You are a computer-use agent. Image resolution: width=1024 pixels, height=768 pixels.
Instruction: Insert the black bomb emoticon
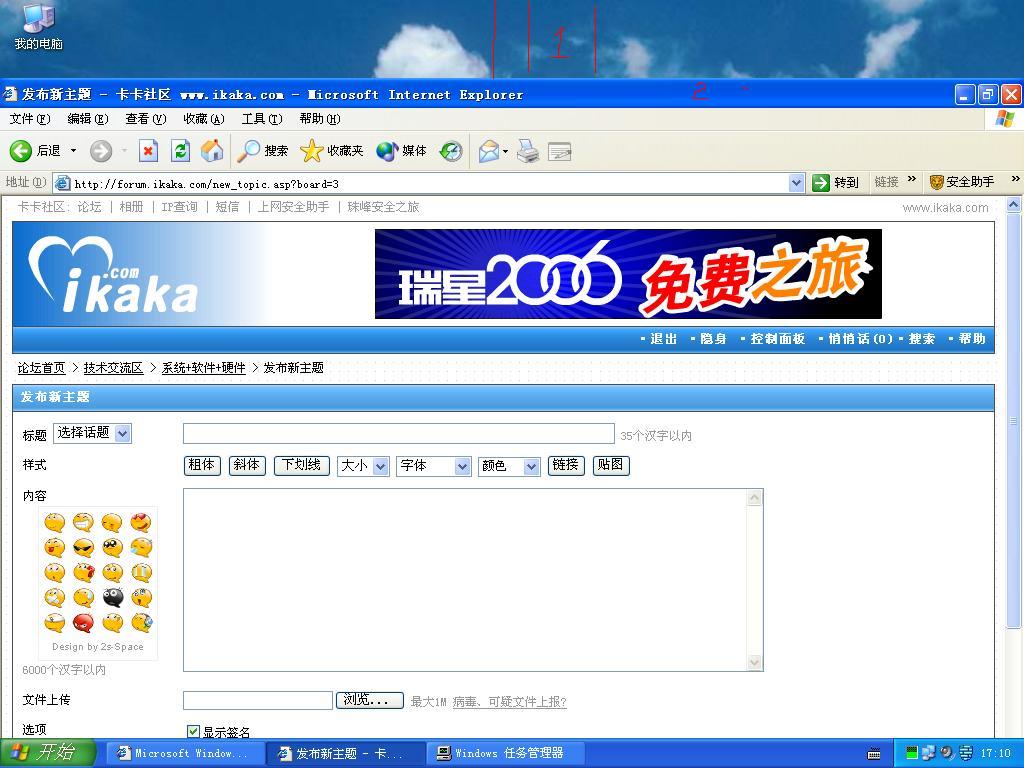tap(112, 598)
